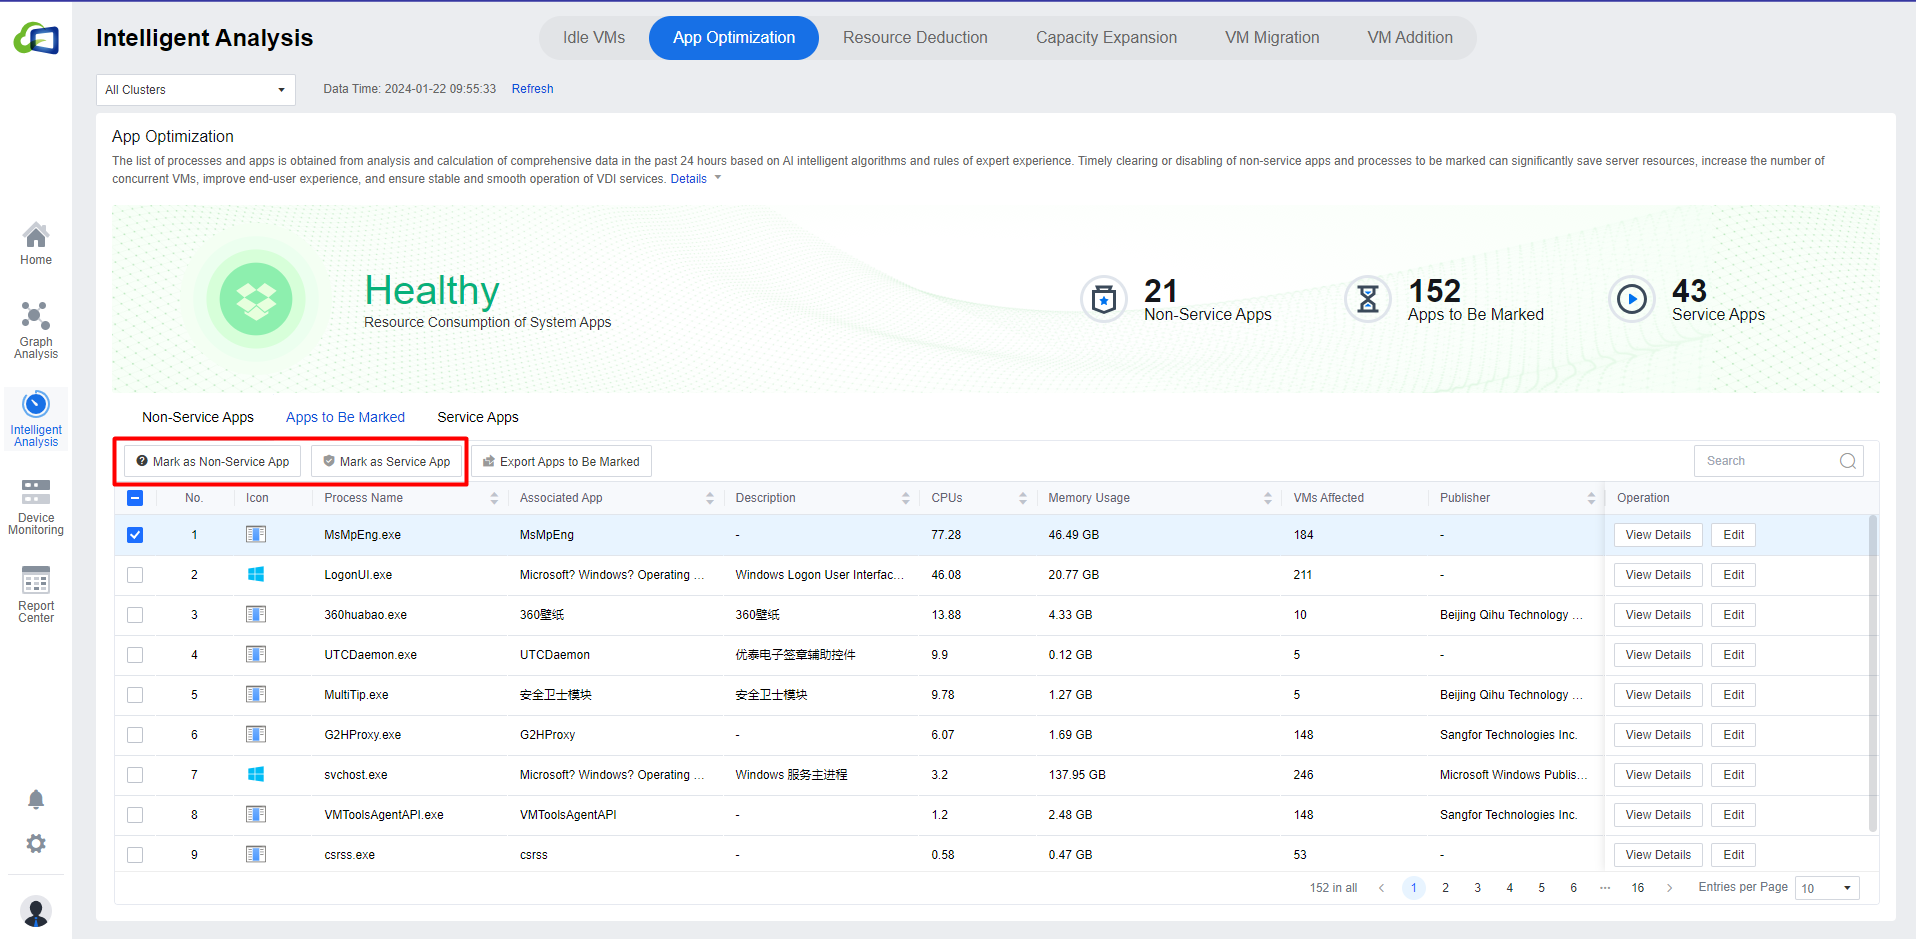Click the notification bell icon
Image resolution: width=1916 pixels, height=939 pixels.
click(x=36, y=799)
